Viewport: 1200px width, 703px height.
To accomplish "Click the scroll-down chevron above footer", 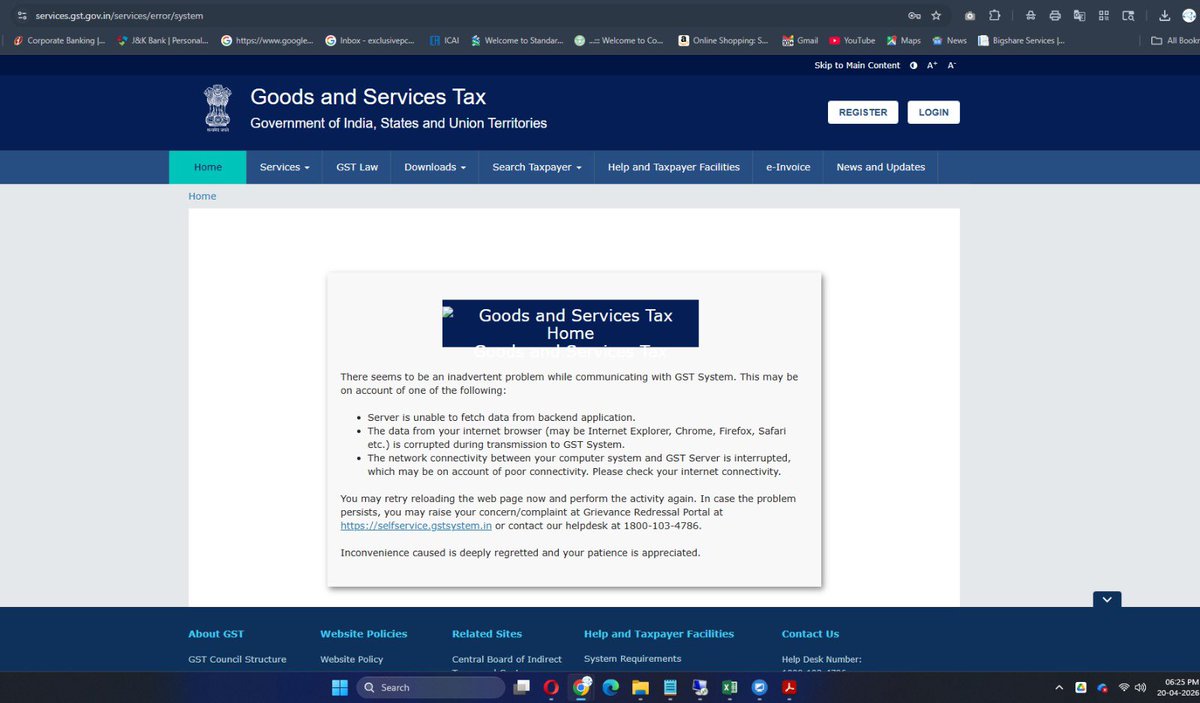I will [1107, 599].
